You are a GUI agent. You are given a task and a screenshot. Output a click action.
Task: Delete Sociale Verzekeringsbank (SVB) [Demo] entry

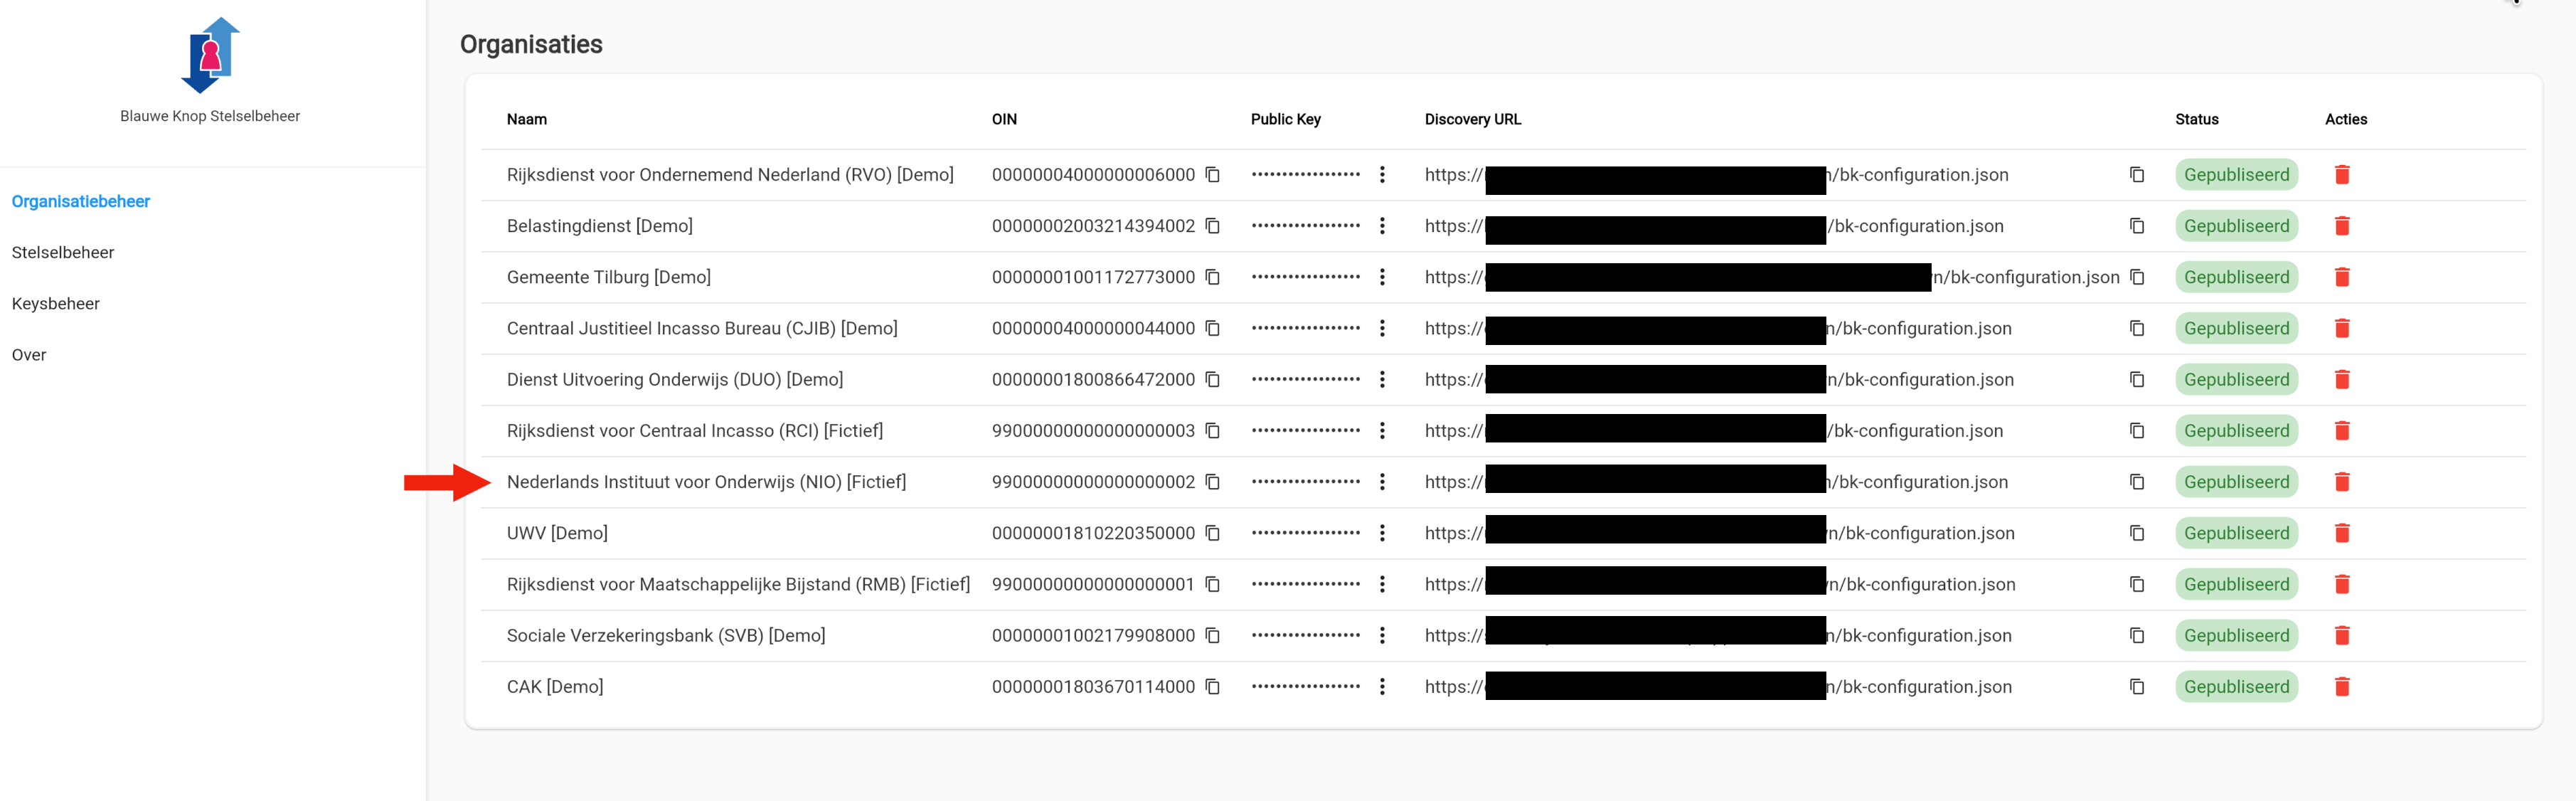click(2341, 636)
